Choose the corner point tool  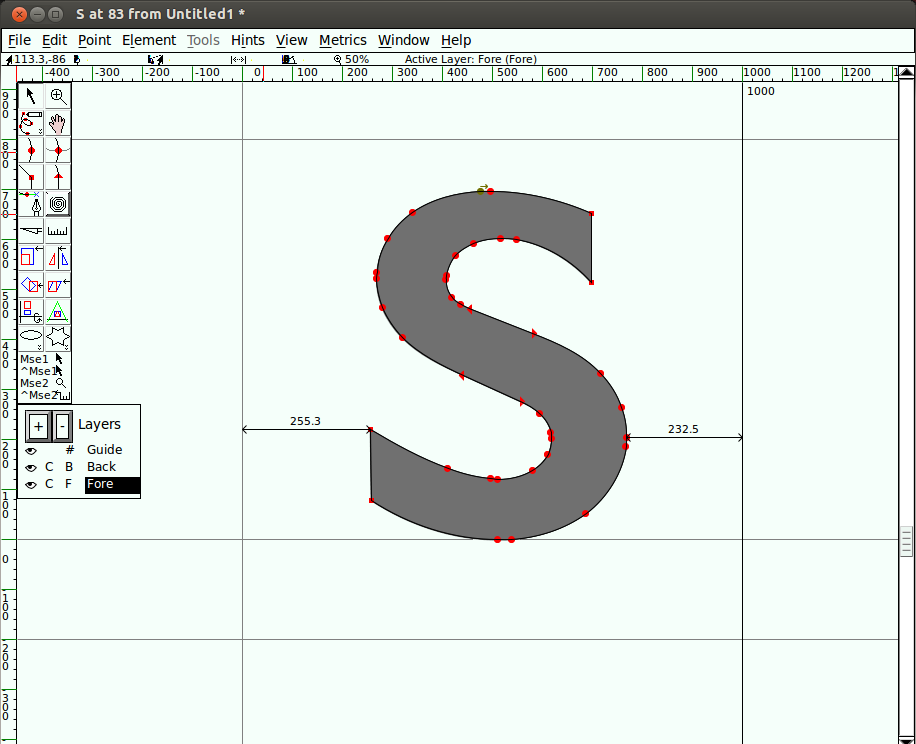(x=31, y=178)
